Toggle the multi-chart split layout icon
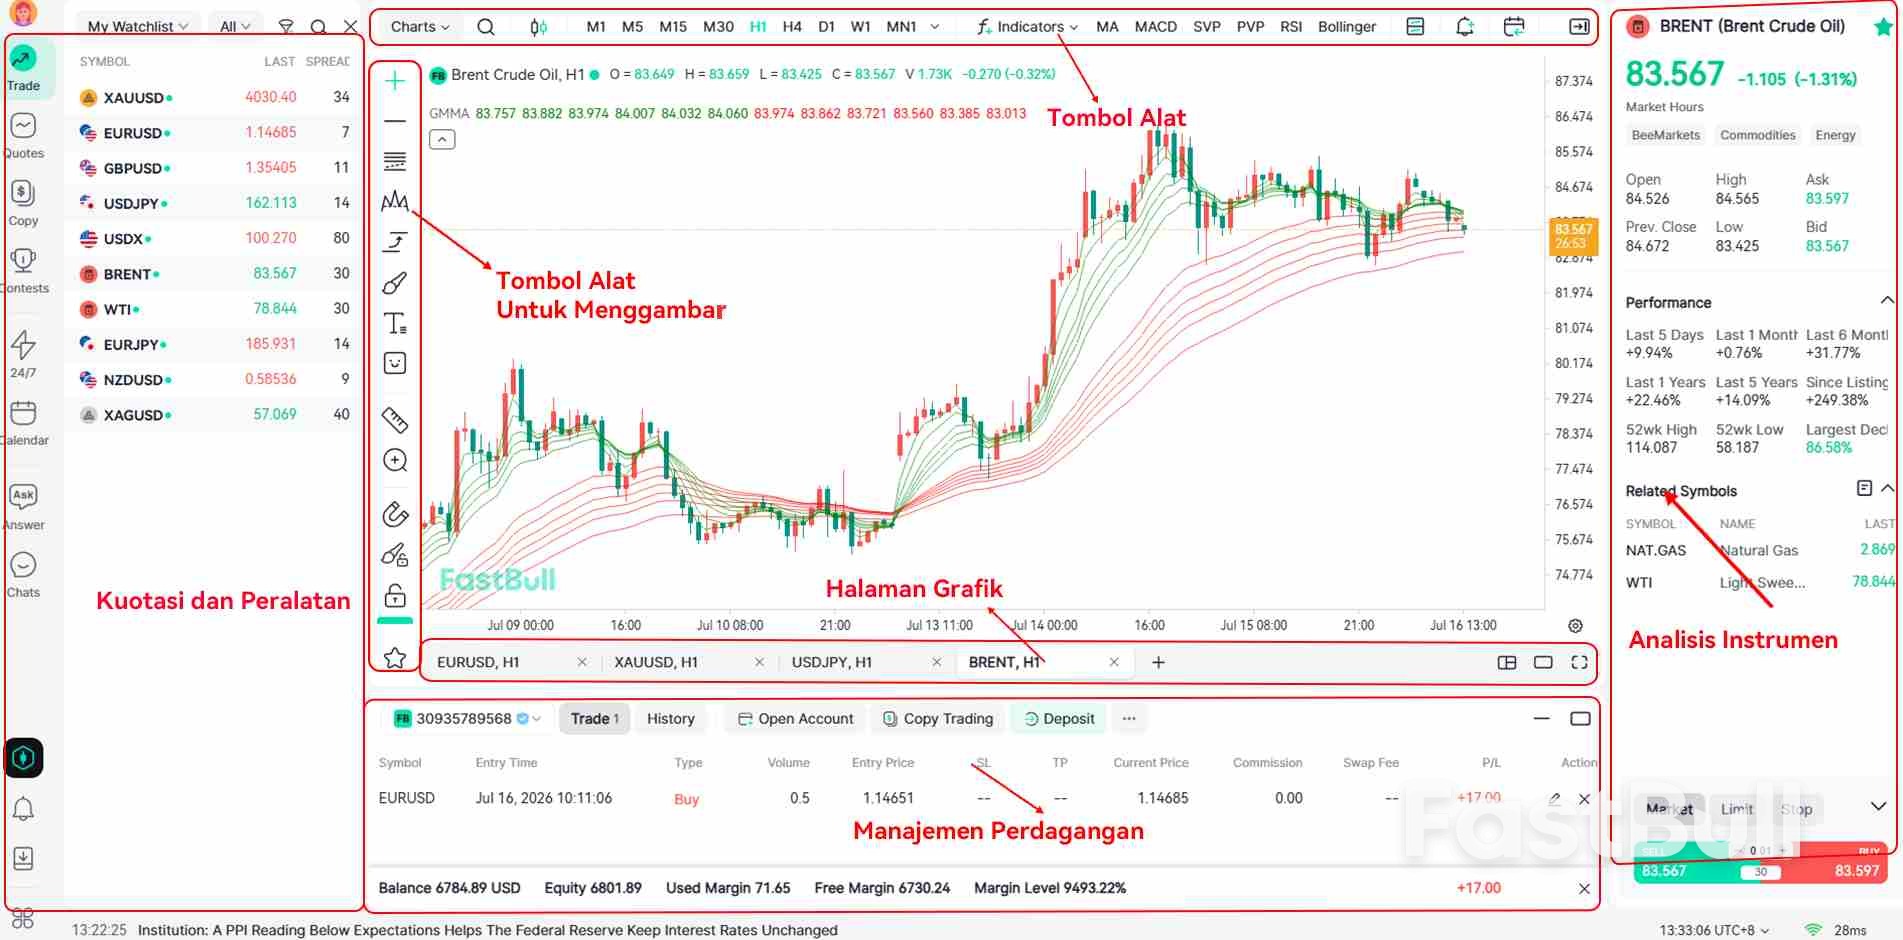Screen dimensions: 1903x940 click(x=1507, y=662)
